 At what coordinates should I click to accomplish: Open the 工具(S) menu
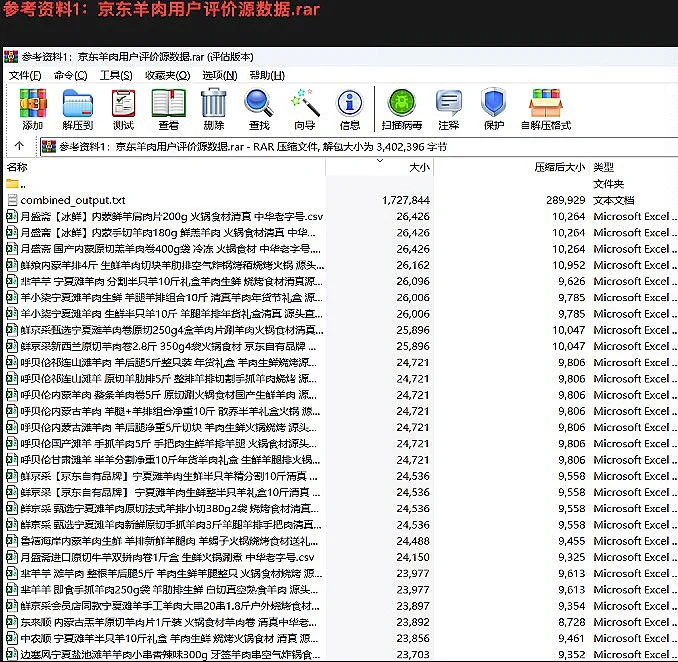pos(116,76)
